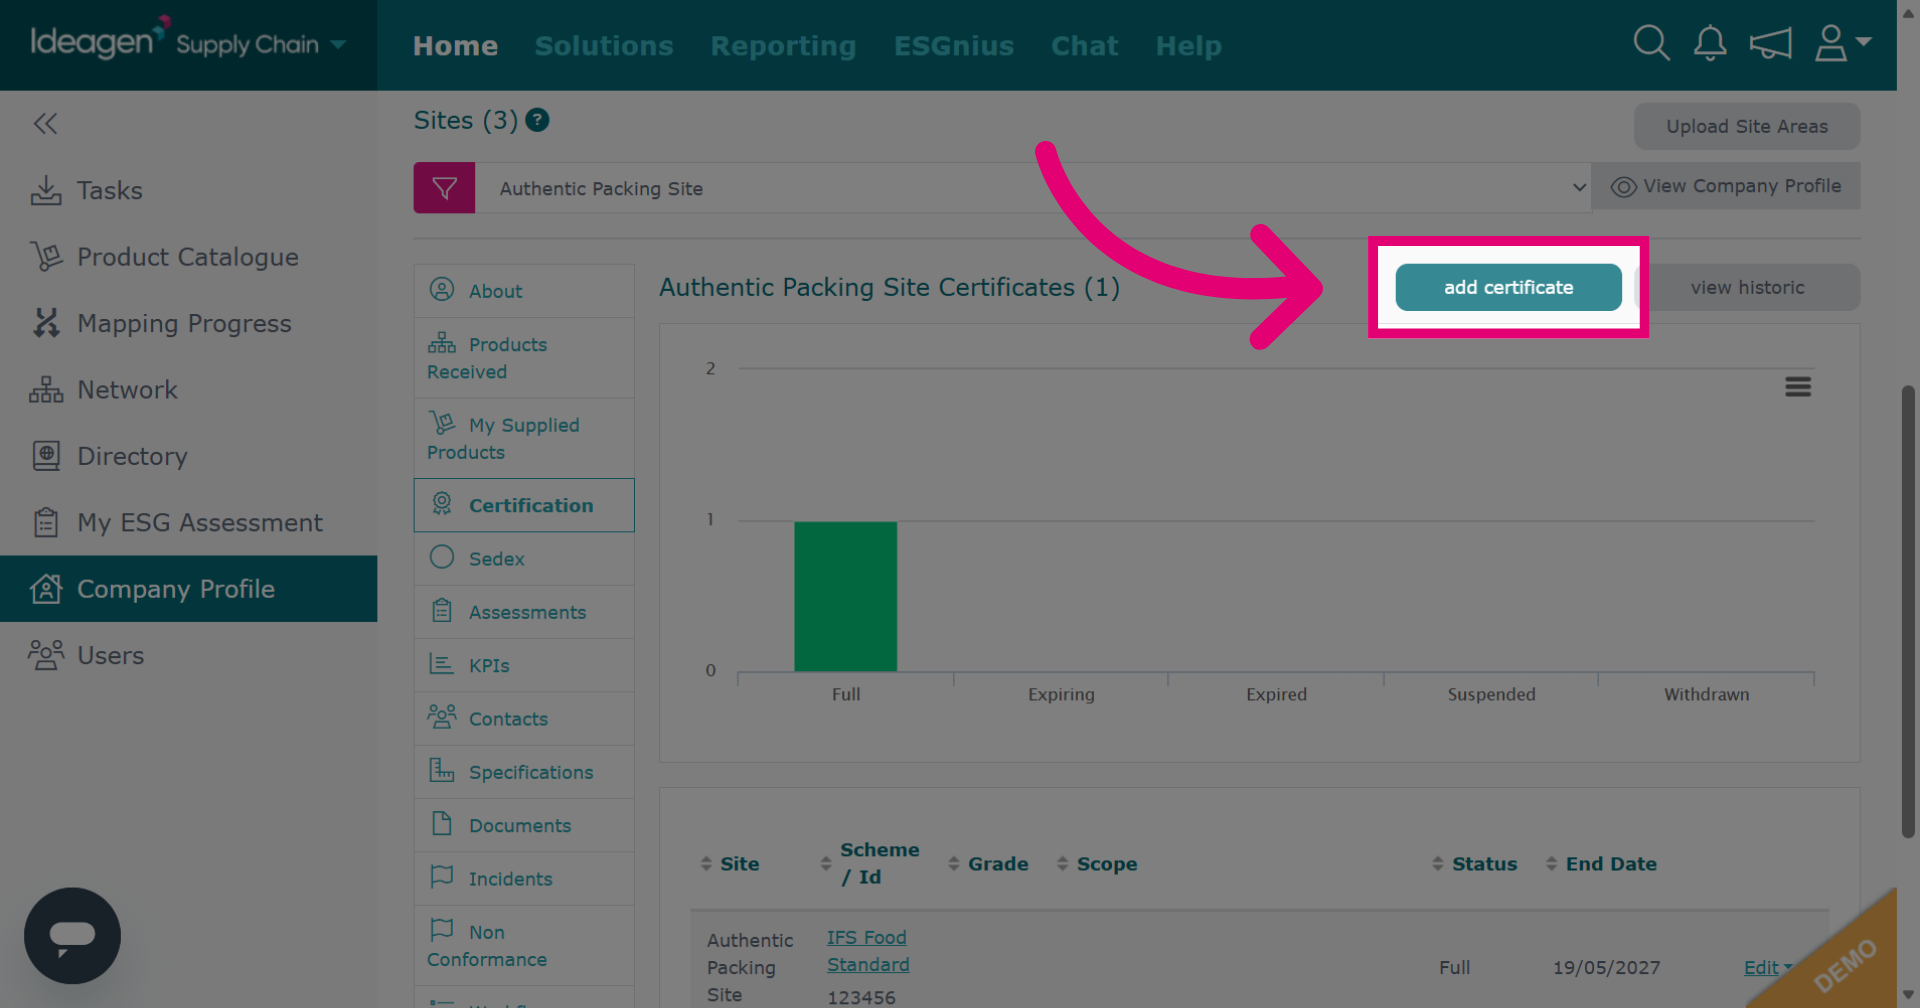1920x1008 pixels.
Task: Open the Sedex tab
Action: [524, 558]
